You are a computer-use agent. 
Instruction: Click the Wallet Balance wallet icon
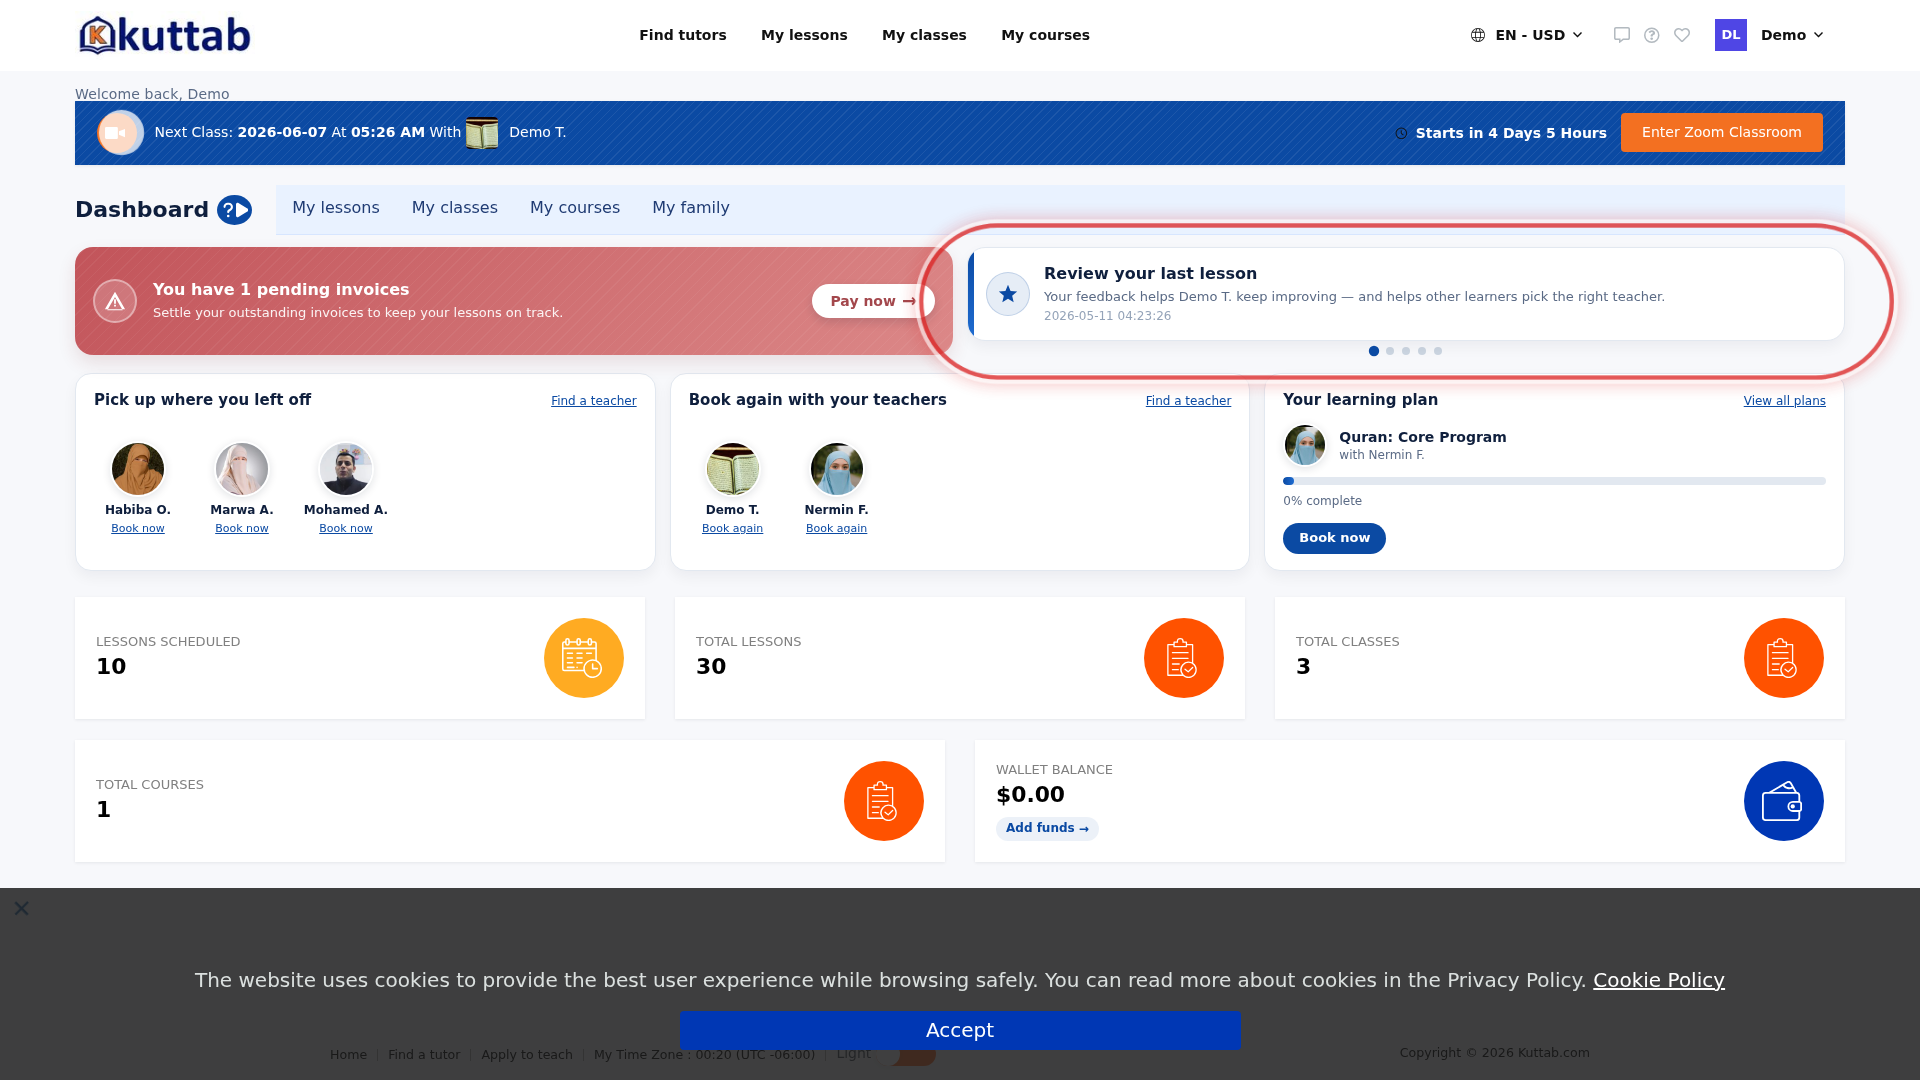click(1784, 801)
